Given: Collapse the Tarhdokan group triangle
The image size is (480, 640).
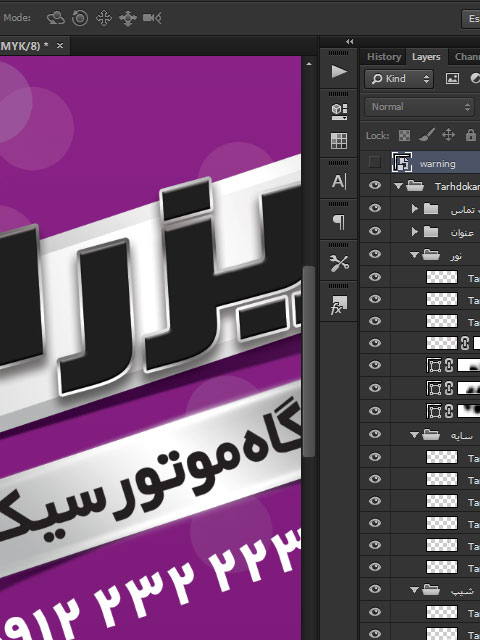Looking at the screenshot, I should [x=398, y=186].
